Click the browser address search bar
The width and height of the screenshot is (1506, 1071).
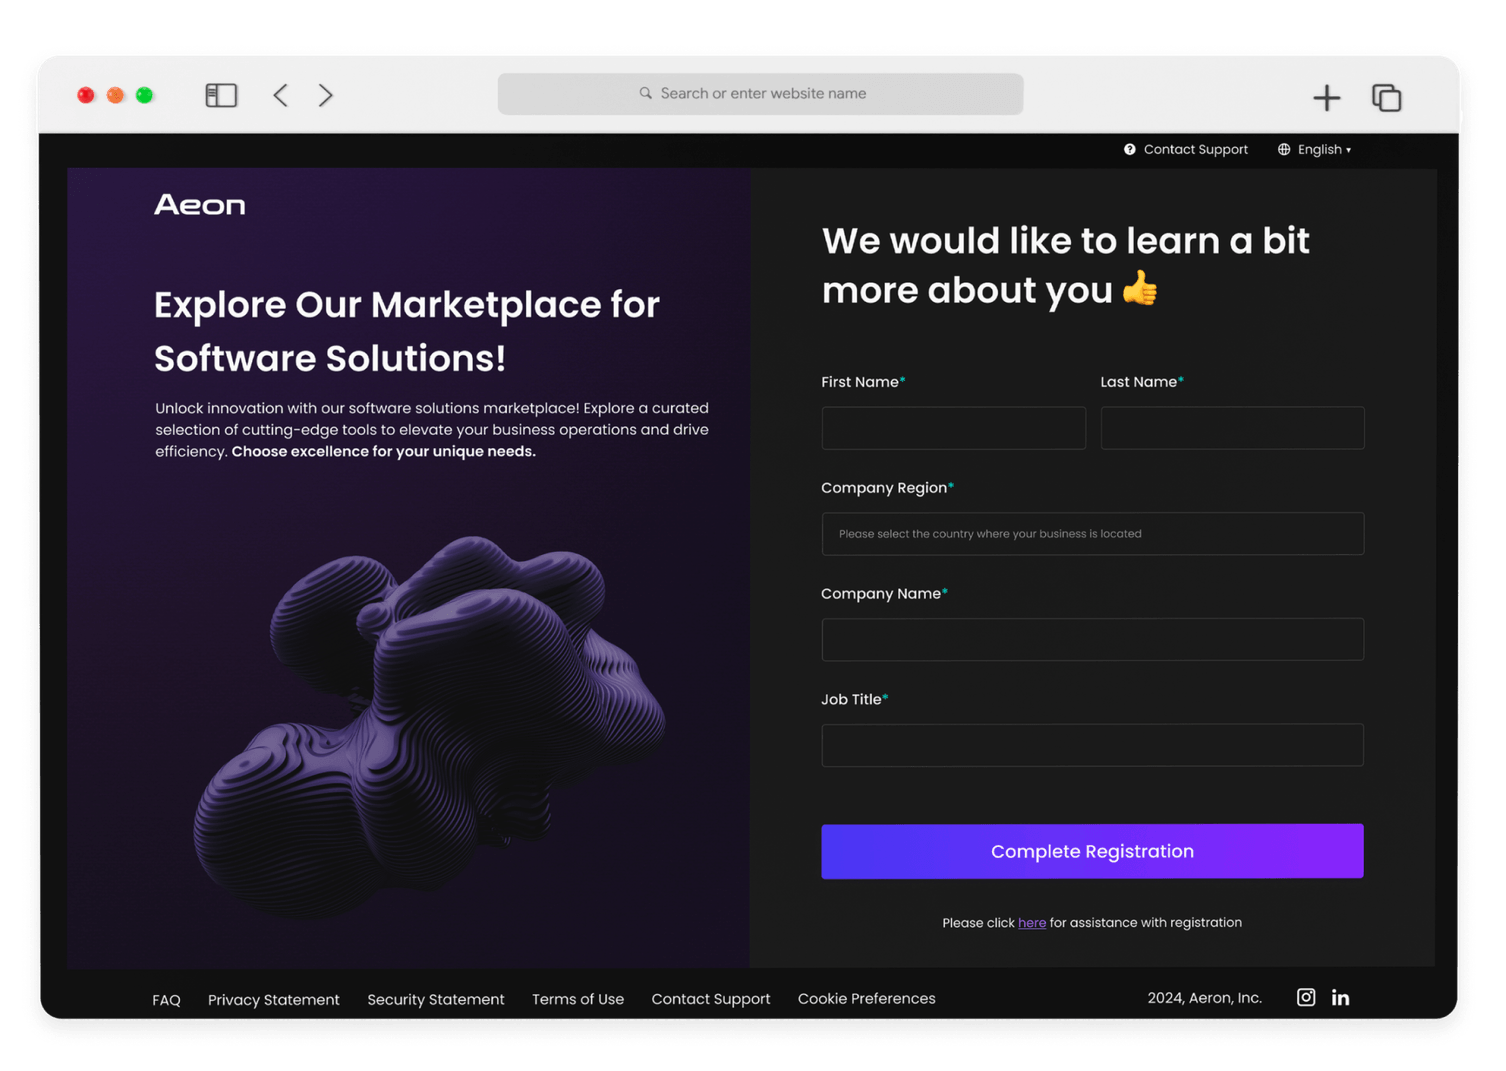761,94
